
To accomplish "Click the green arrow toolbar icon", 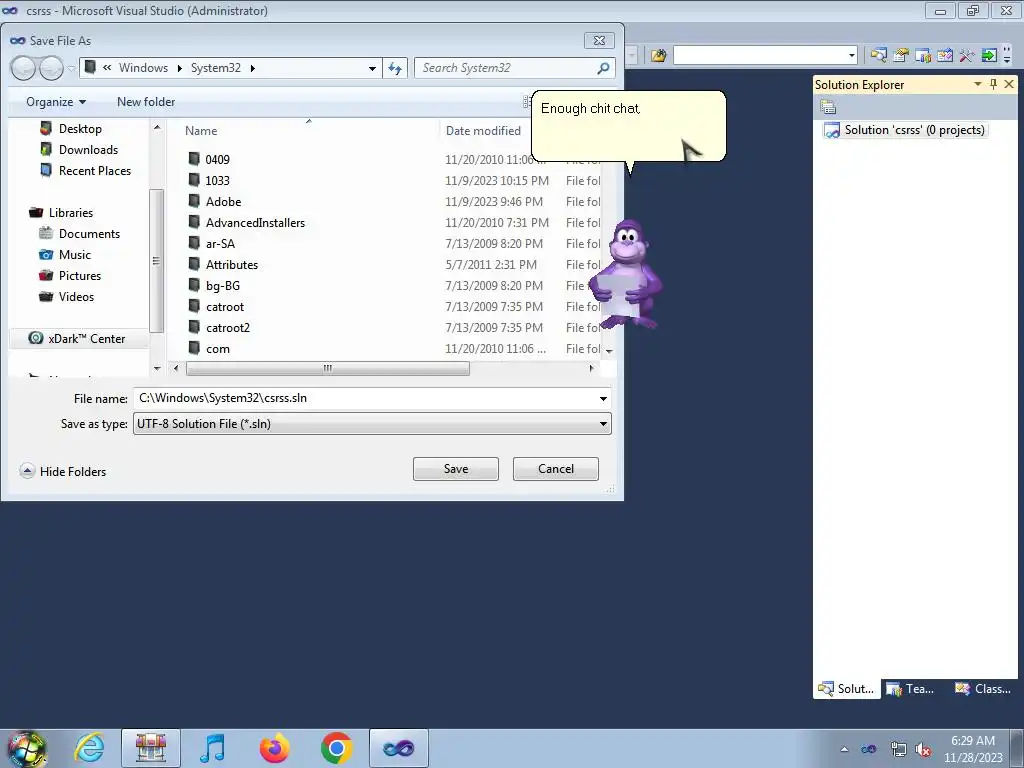I will 989,56.
